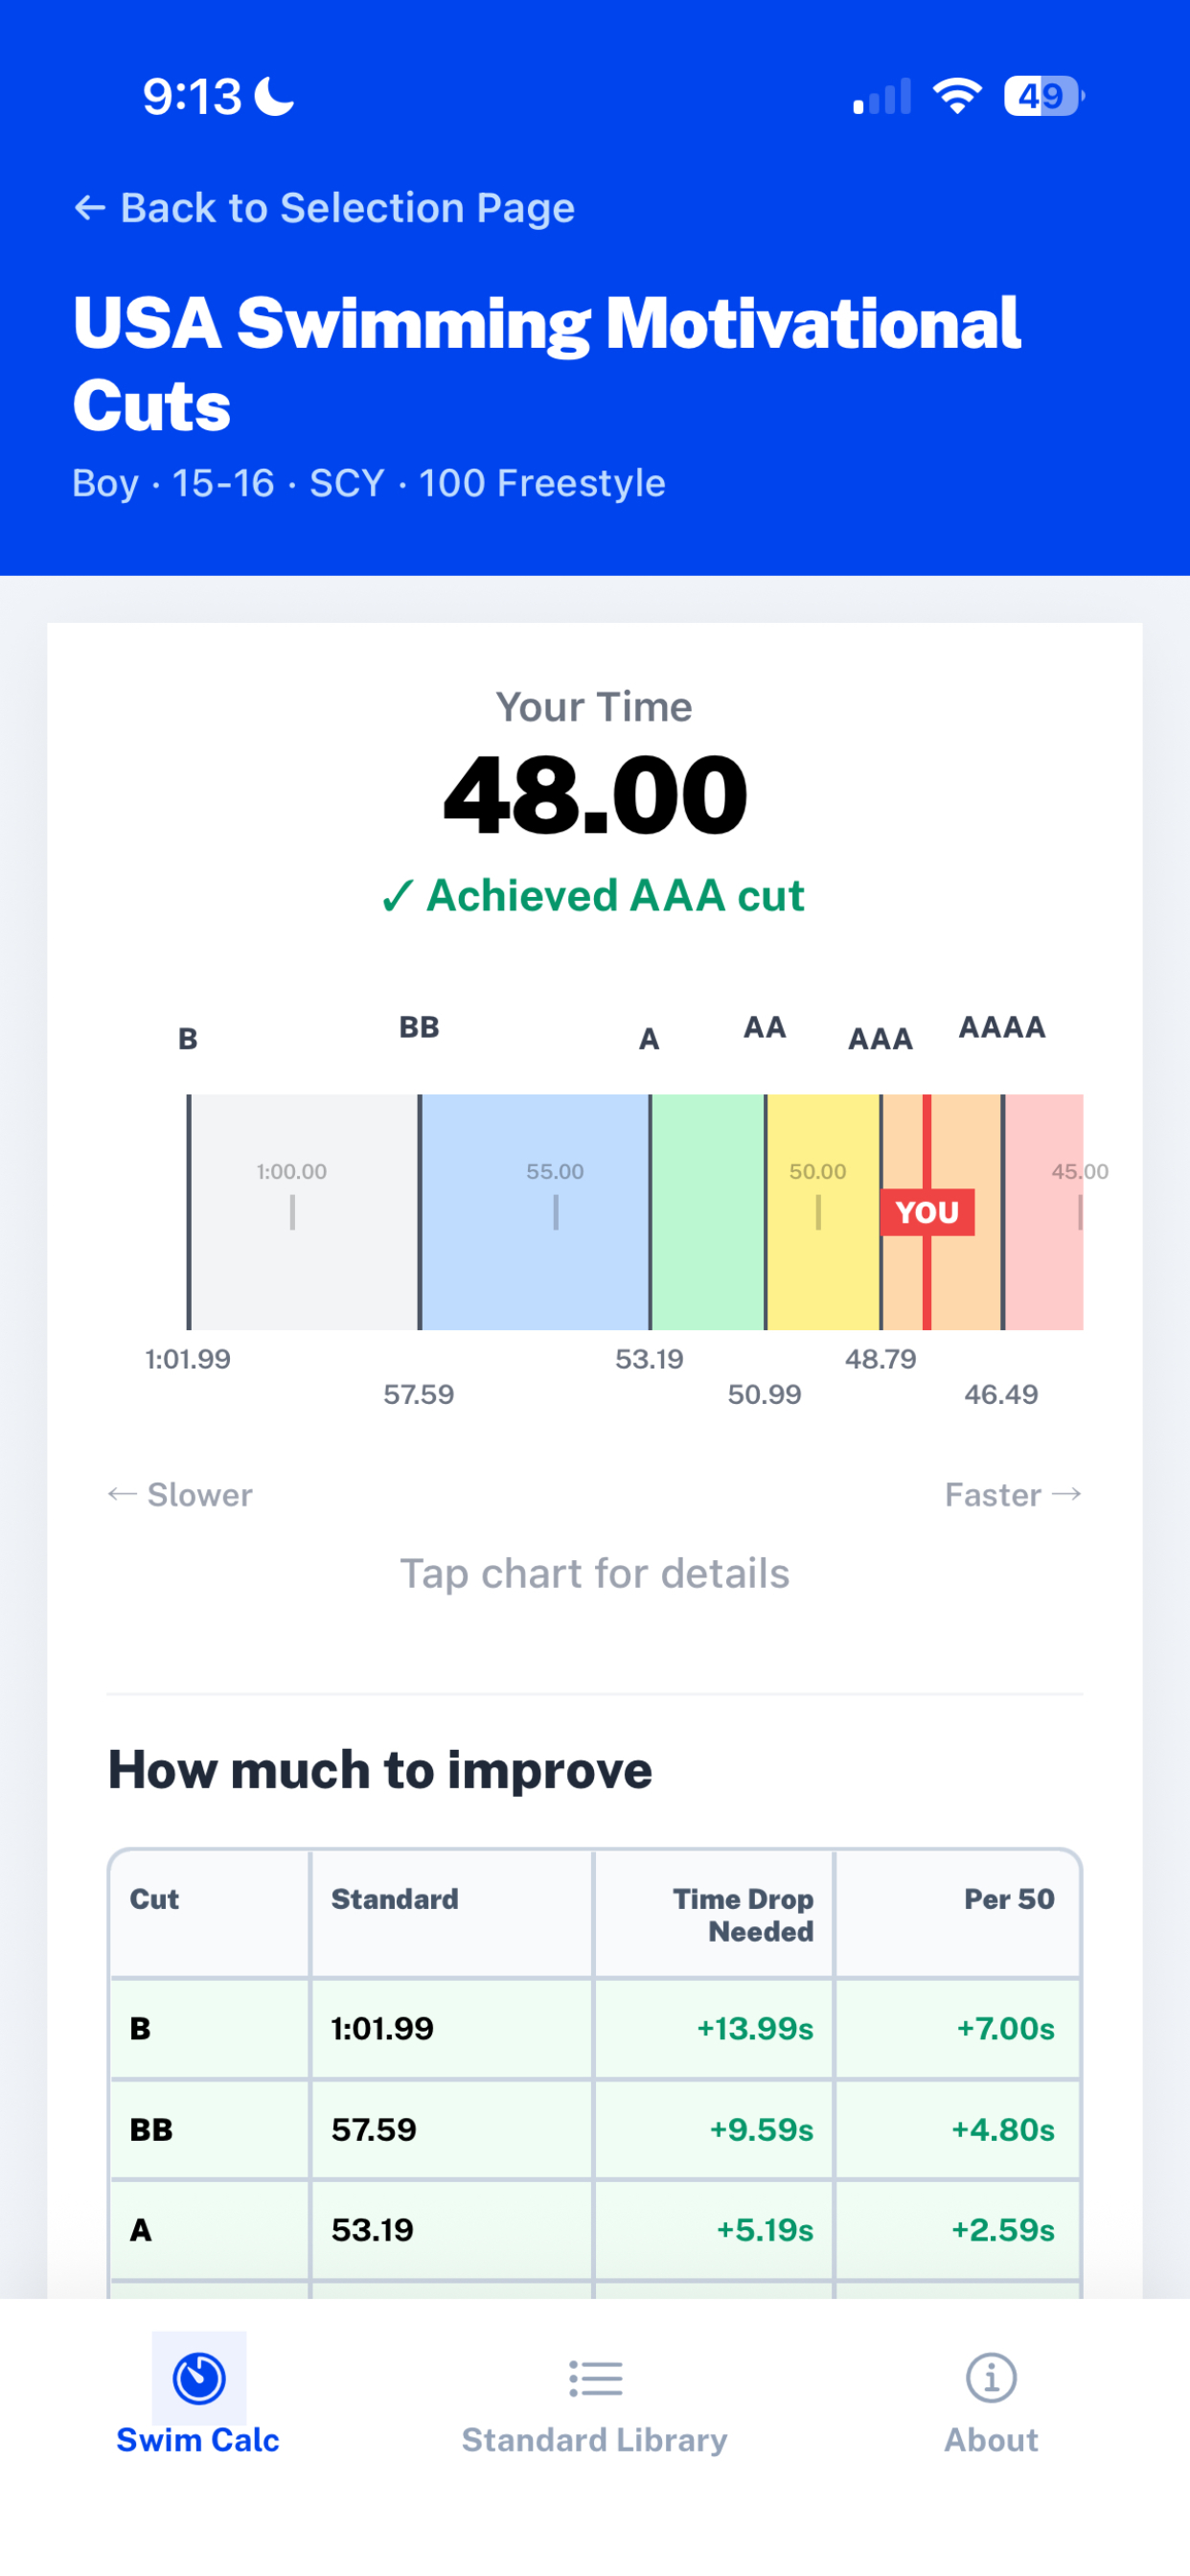Tap the gray B band in chart
The image size is (1190, 2576).
pyautogui.click(x=304, y=1212)
